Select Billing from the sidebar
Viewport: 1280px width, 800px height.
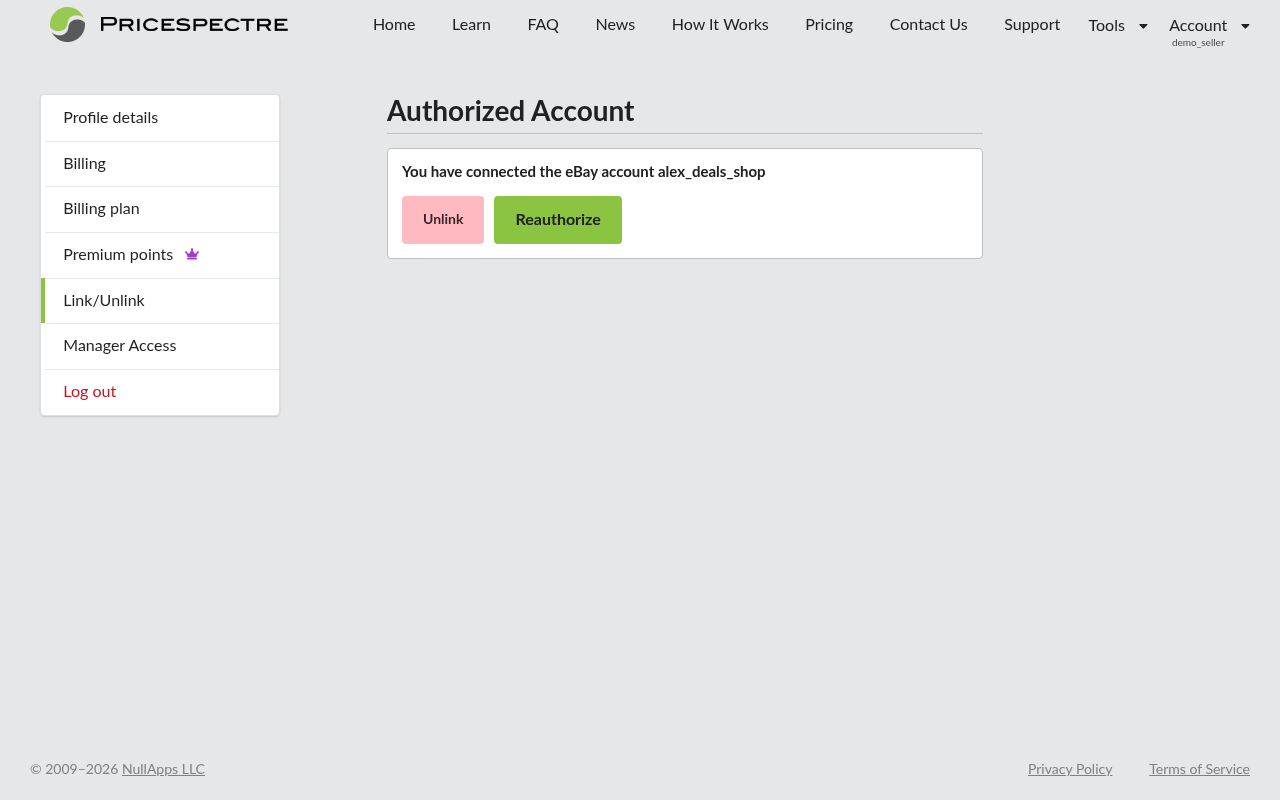[84, 163]
